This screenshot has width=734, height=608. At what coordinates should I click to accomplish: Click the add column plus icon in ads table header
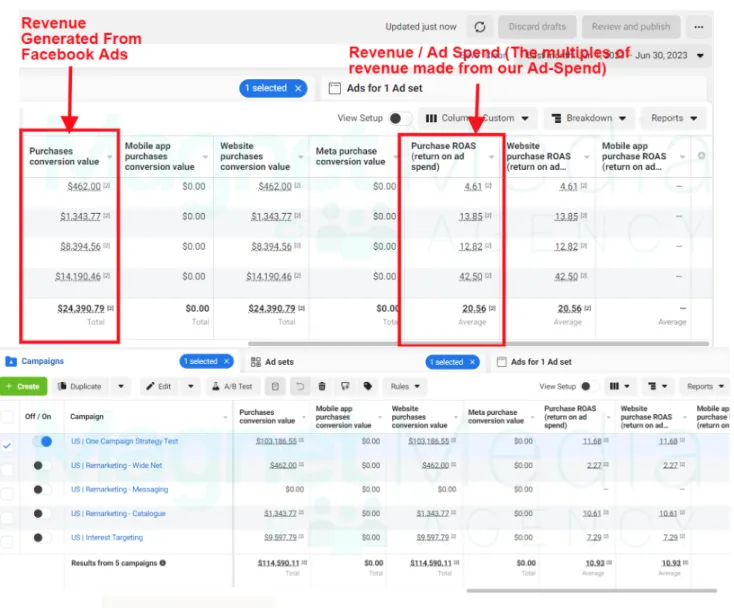coord(701,155)
